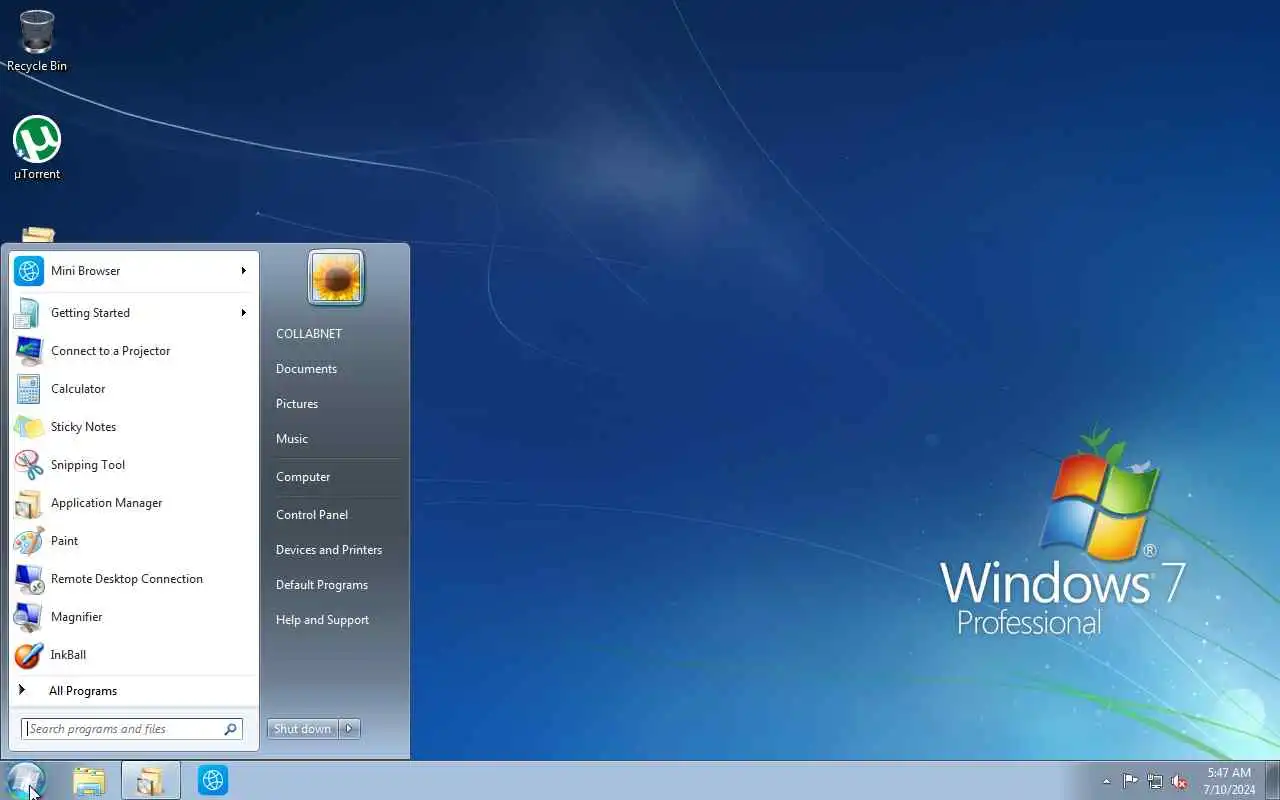Launch InkBall game icon
Viewport: 1280px width, 800px height.
point(28,655)
